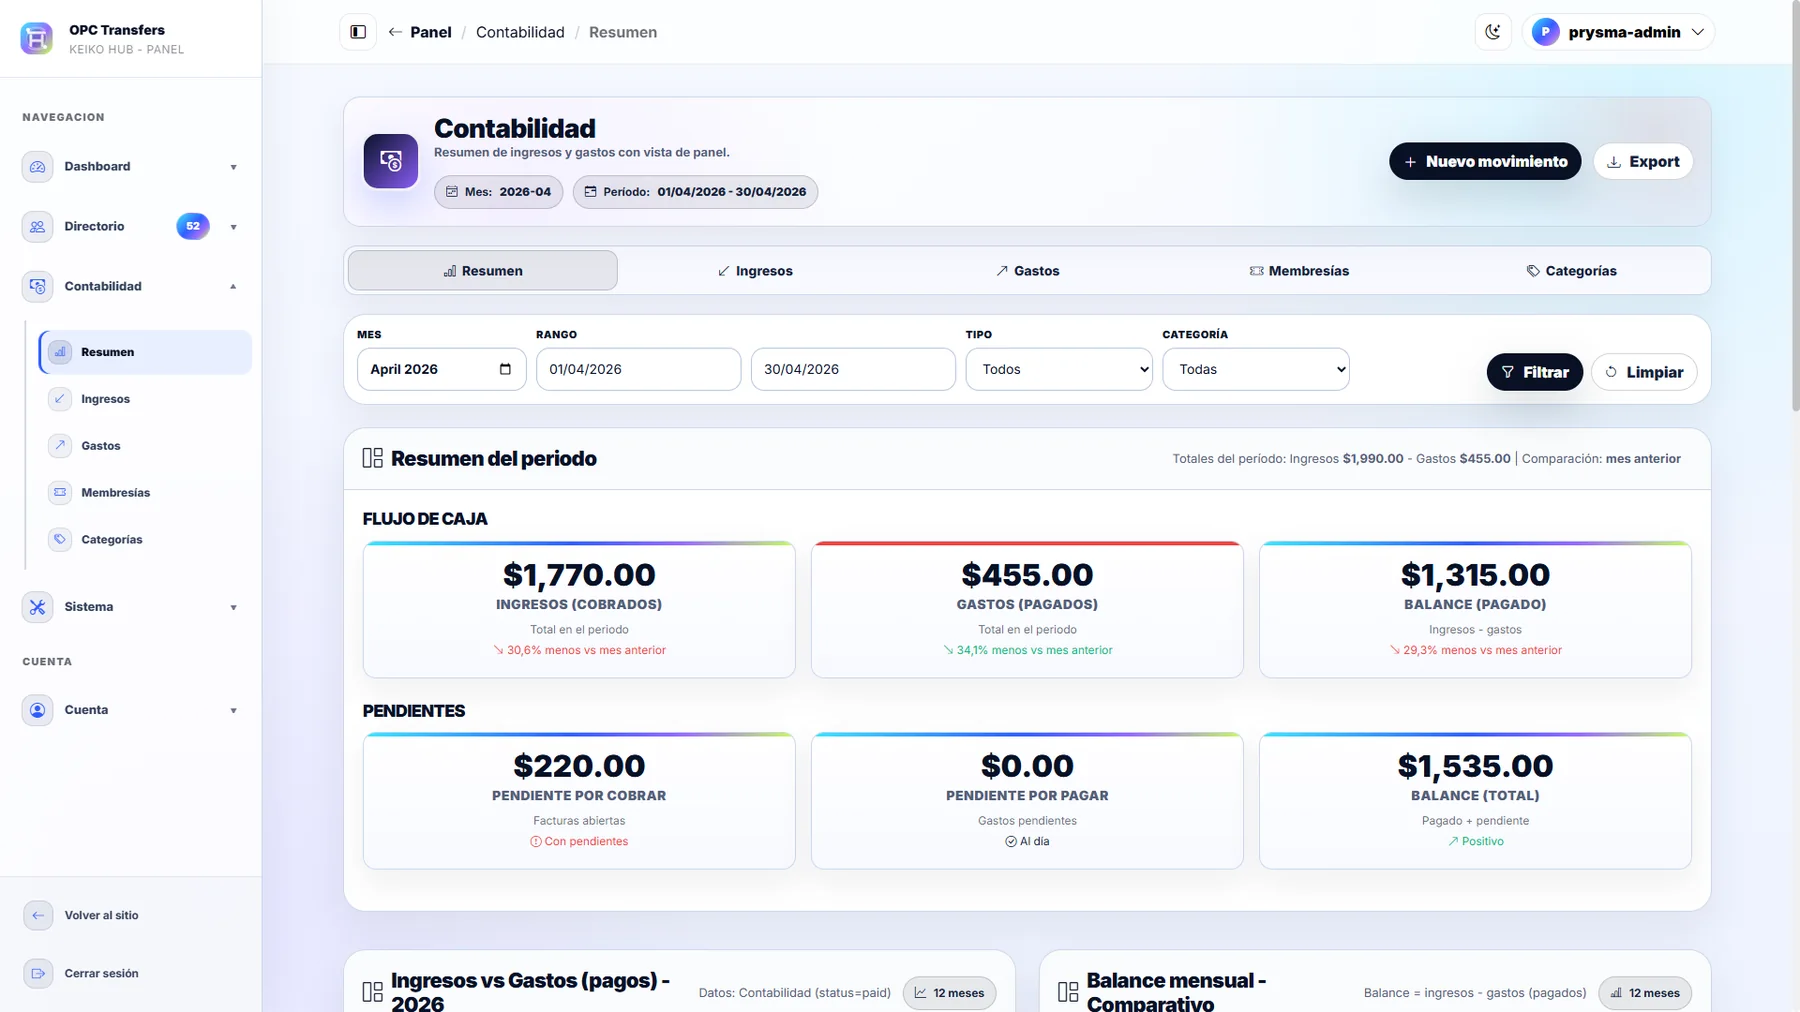This screenshot has width=1800, height=1012.
Task: Click the $1,535.00 Balance total card
Action: click(x=1475, y=801)
